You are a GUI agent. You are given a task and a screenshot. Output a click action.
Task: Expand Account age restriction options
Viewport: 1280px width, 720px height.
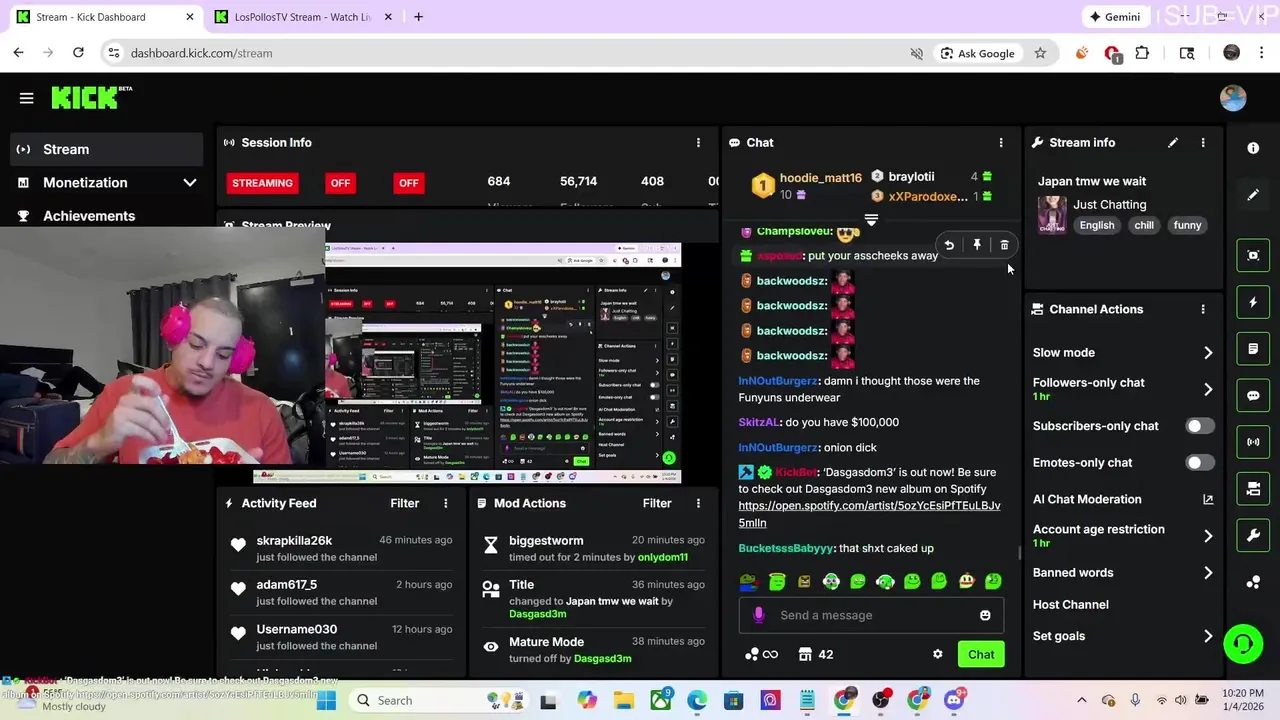click(x=1208, y=536)
